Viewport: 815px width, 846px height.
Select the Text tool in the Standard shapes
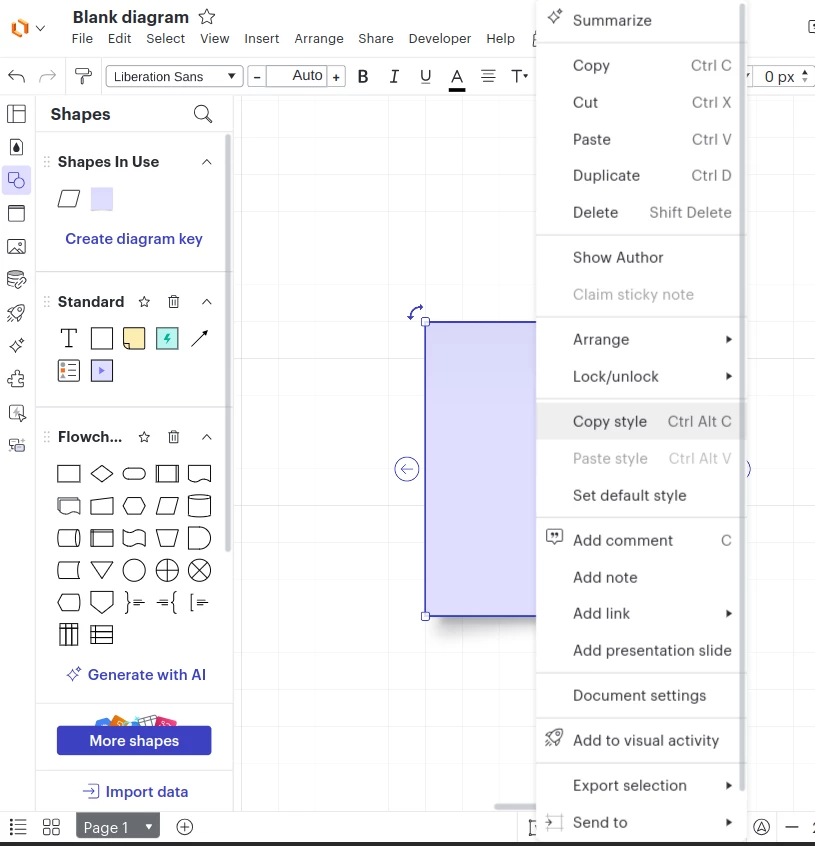68,338
